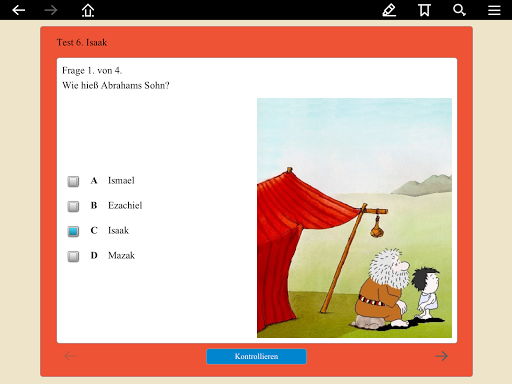
Task: Uncheck answer C Isaak
Action: pyautogui.click(x=73, y=231)
